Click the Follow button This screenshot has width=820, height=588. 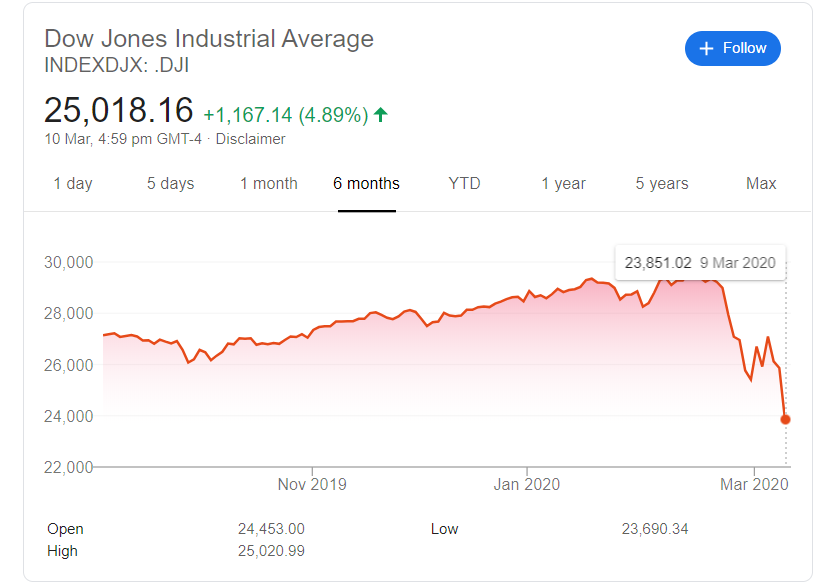[732, 48]
